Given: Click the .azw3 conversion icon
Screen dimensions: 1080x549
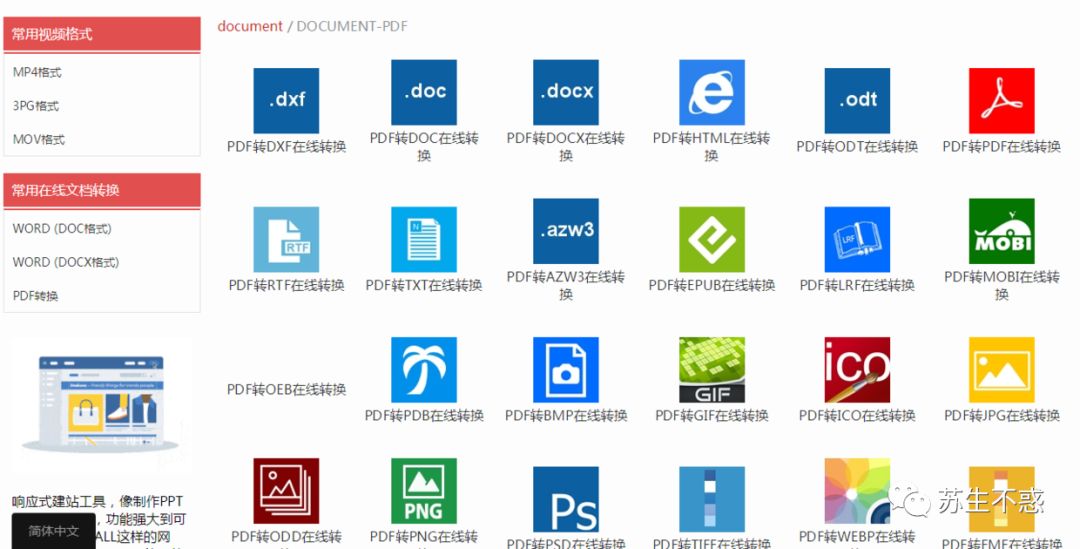Looking at the screenshot, I should (x=565, y=231).
